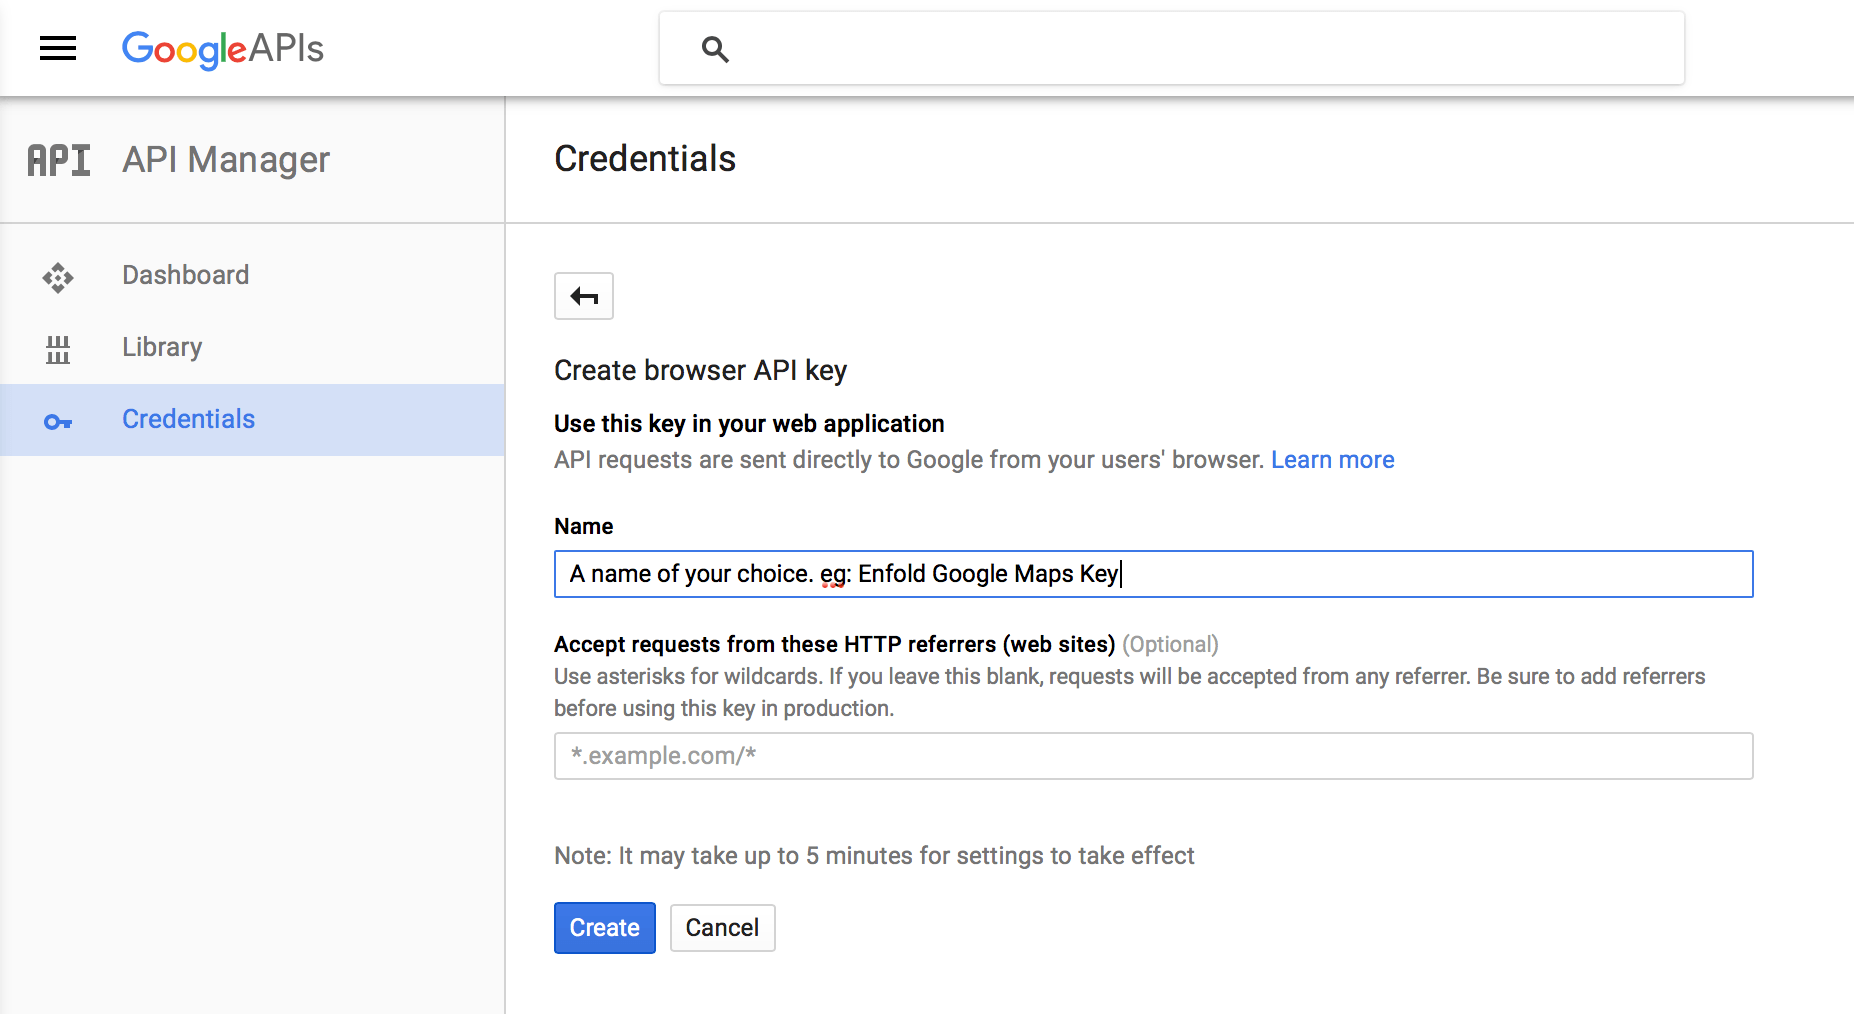The height and width of the screenshot is (1014, 1854).
Task: Click the back arrow above Create browser API key
Action: click(x=583, y=296)
